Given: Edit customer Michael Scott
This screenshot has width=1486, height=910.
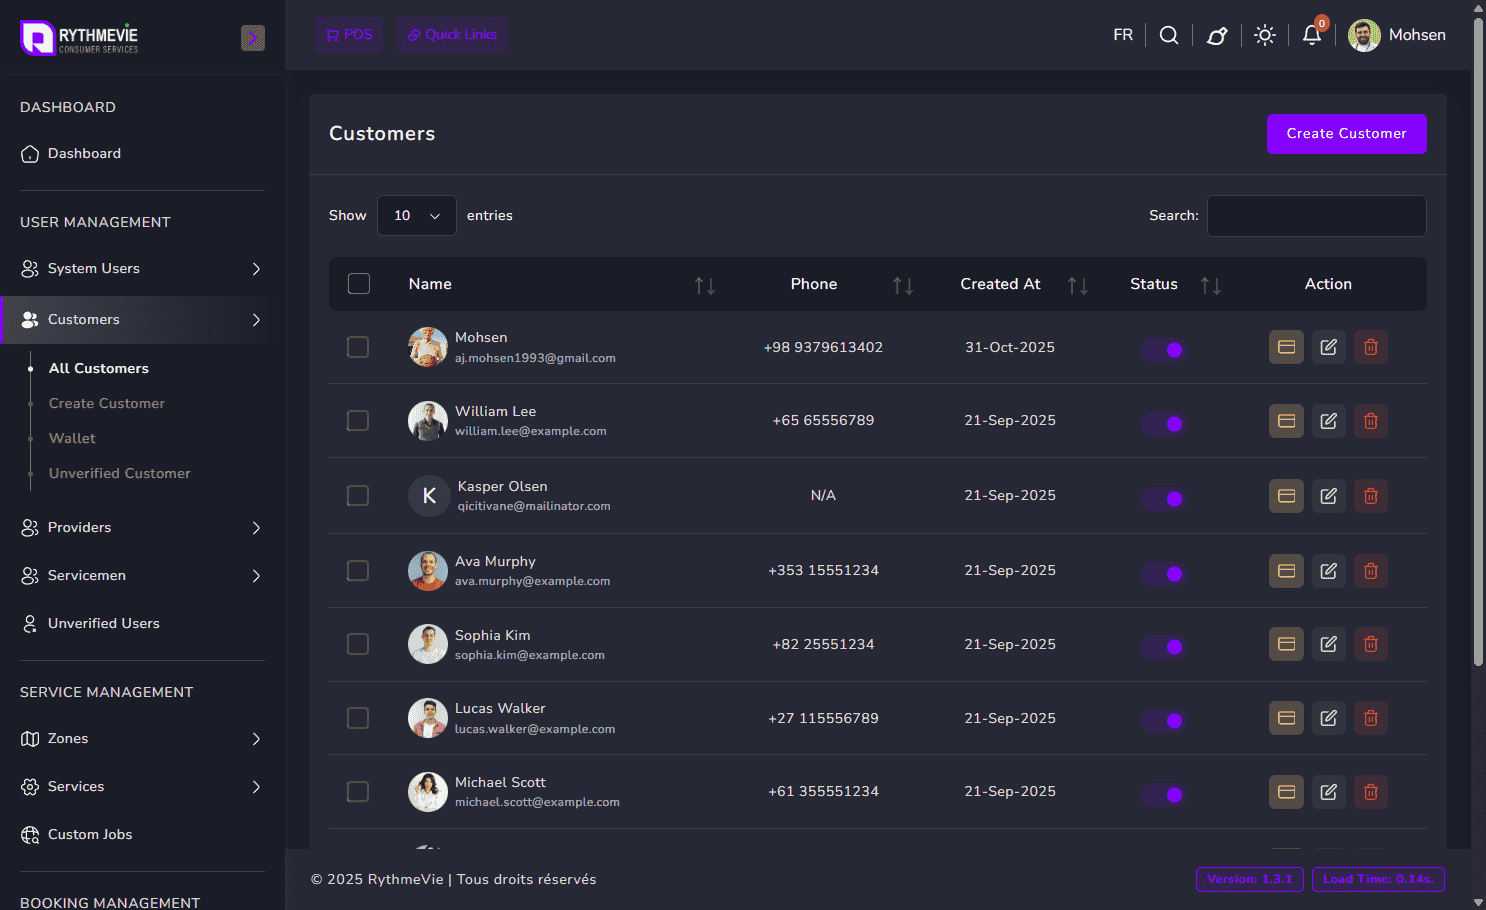Looking at the screenshot, I should tap(1328, 792).
